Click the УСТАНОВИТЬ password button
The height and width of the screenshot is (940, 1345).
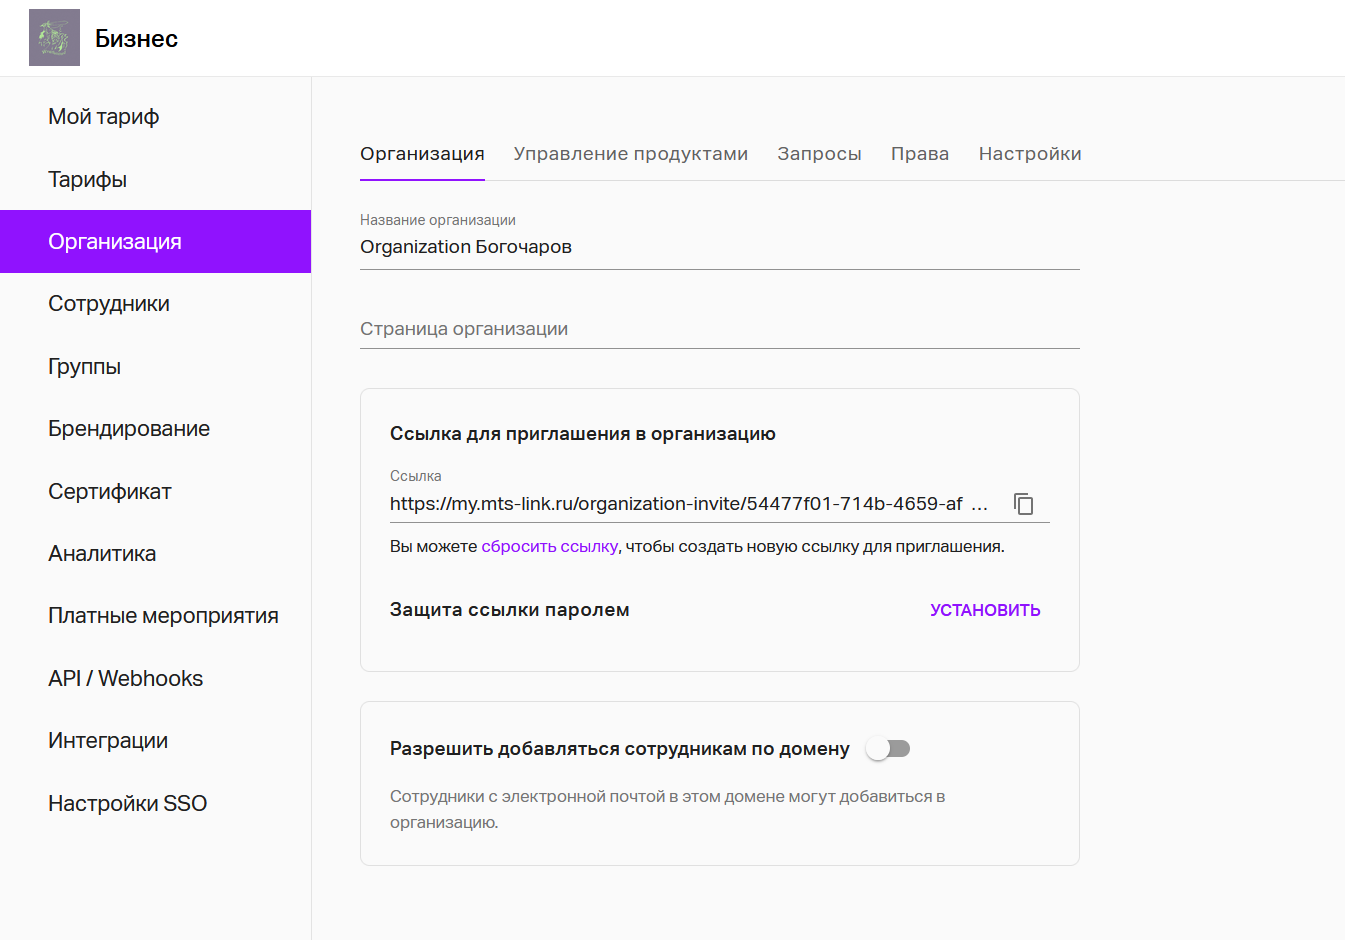click(985, 610)
